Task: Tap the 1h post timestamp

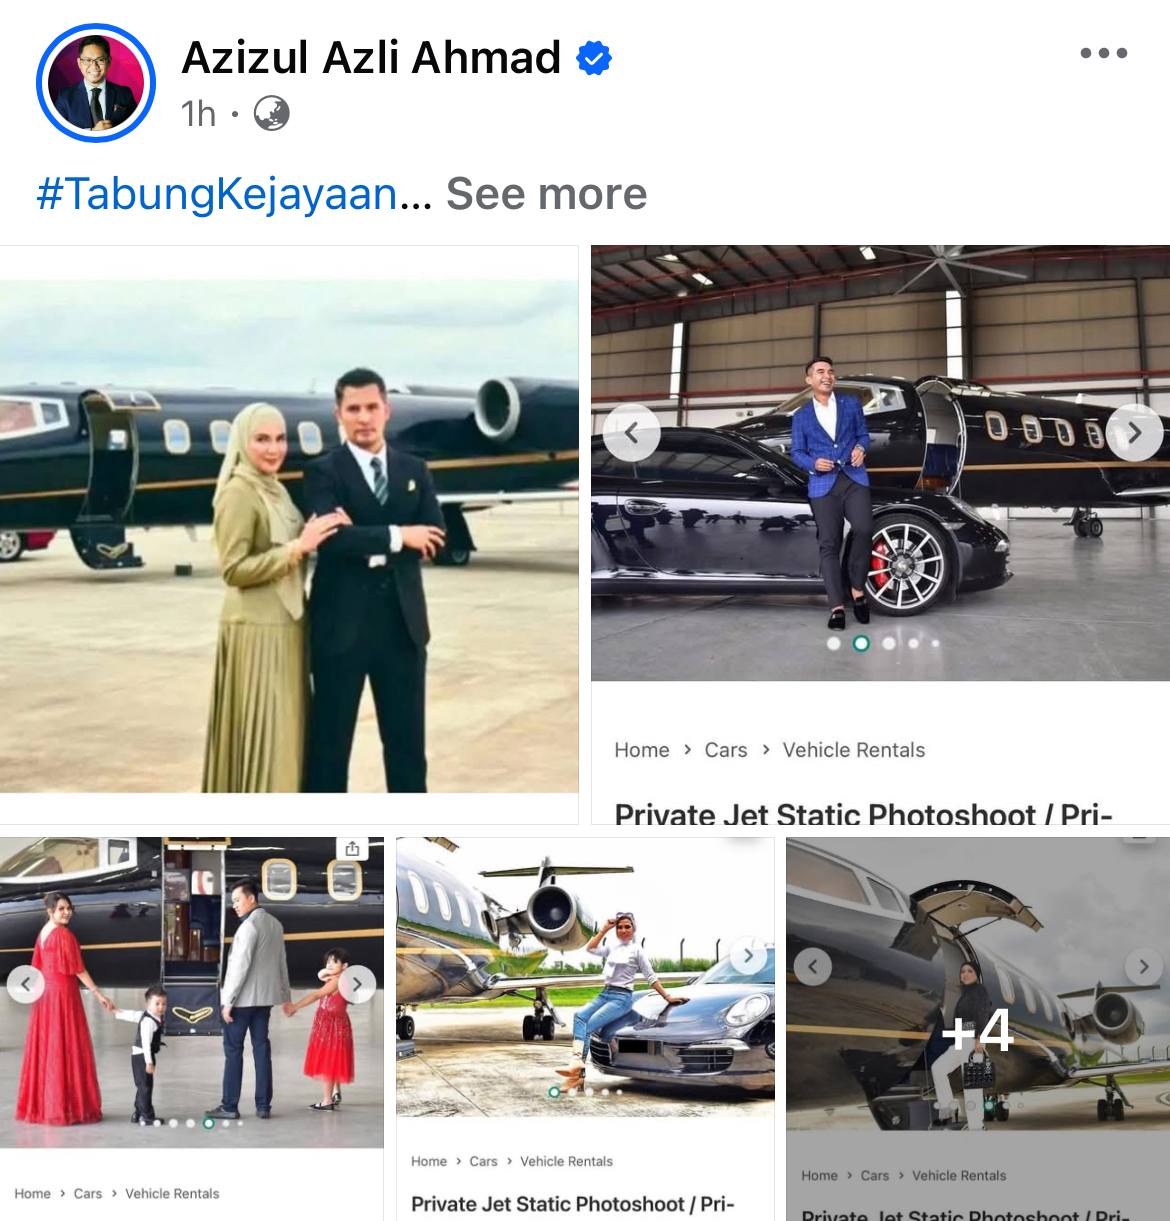Action: point(199,114)
